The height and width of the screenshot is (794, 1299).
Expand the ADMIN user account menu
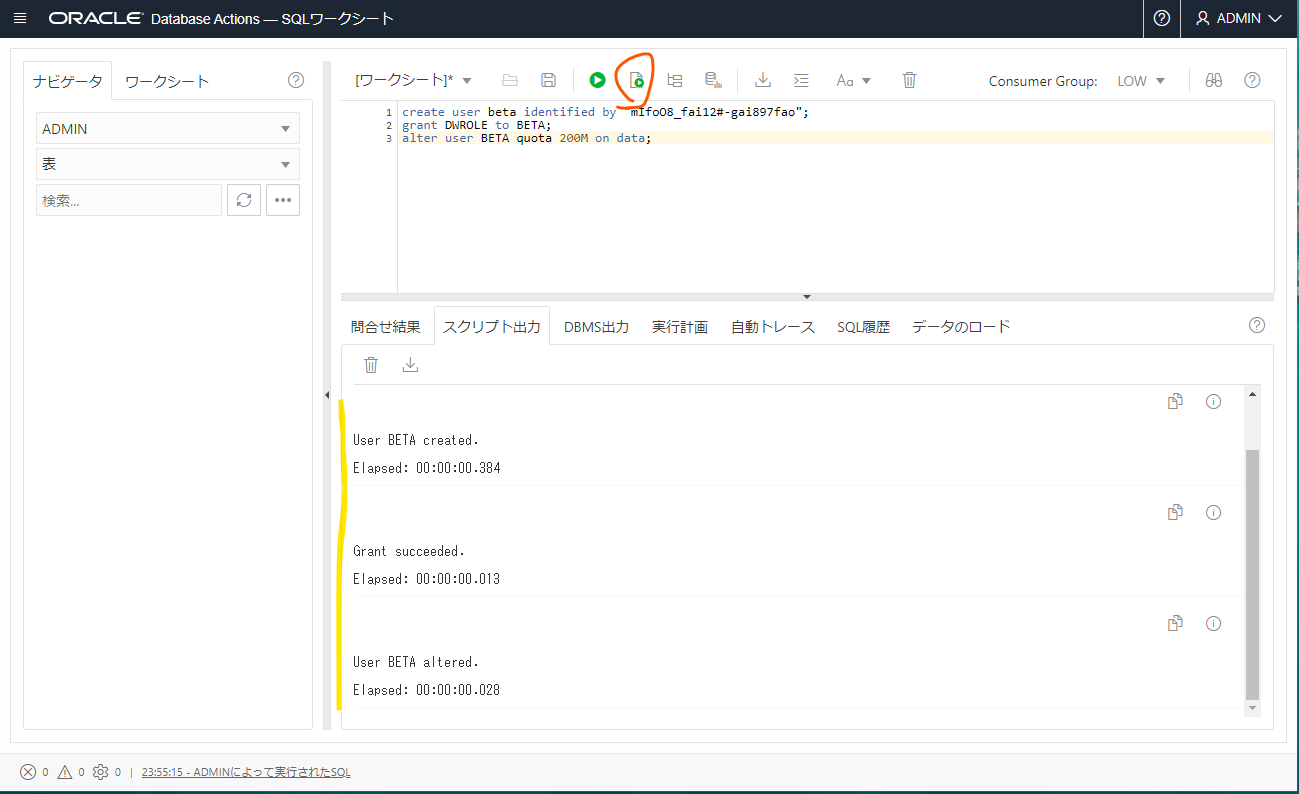pos(1239,18)
